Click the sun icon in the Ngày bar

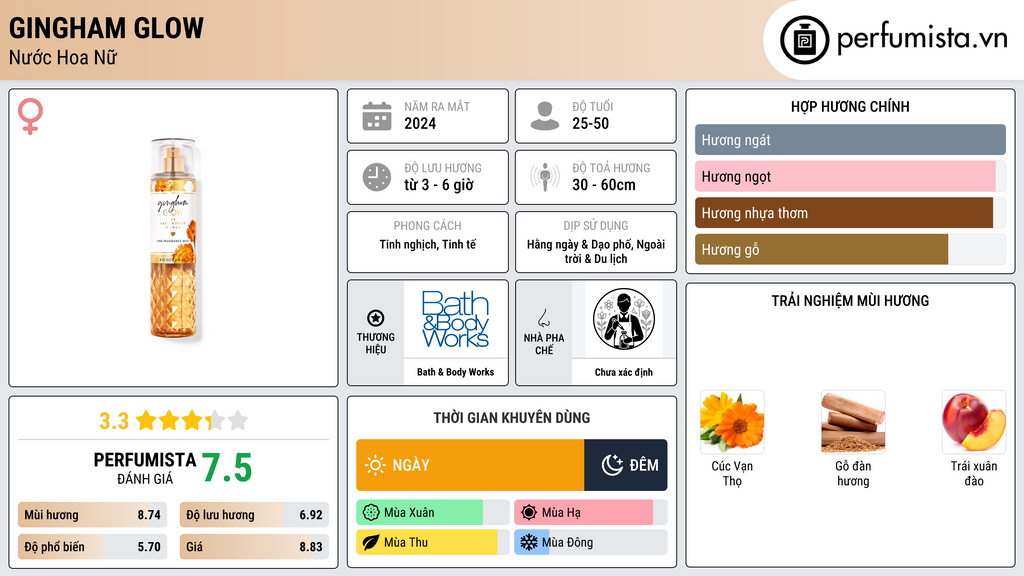375,465
